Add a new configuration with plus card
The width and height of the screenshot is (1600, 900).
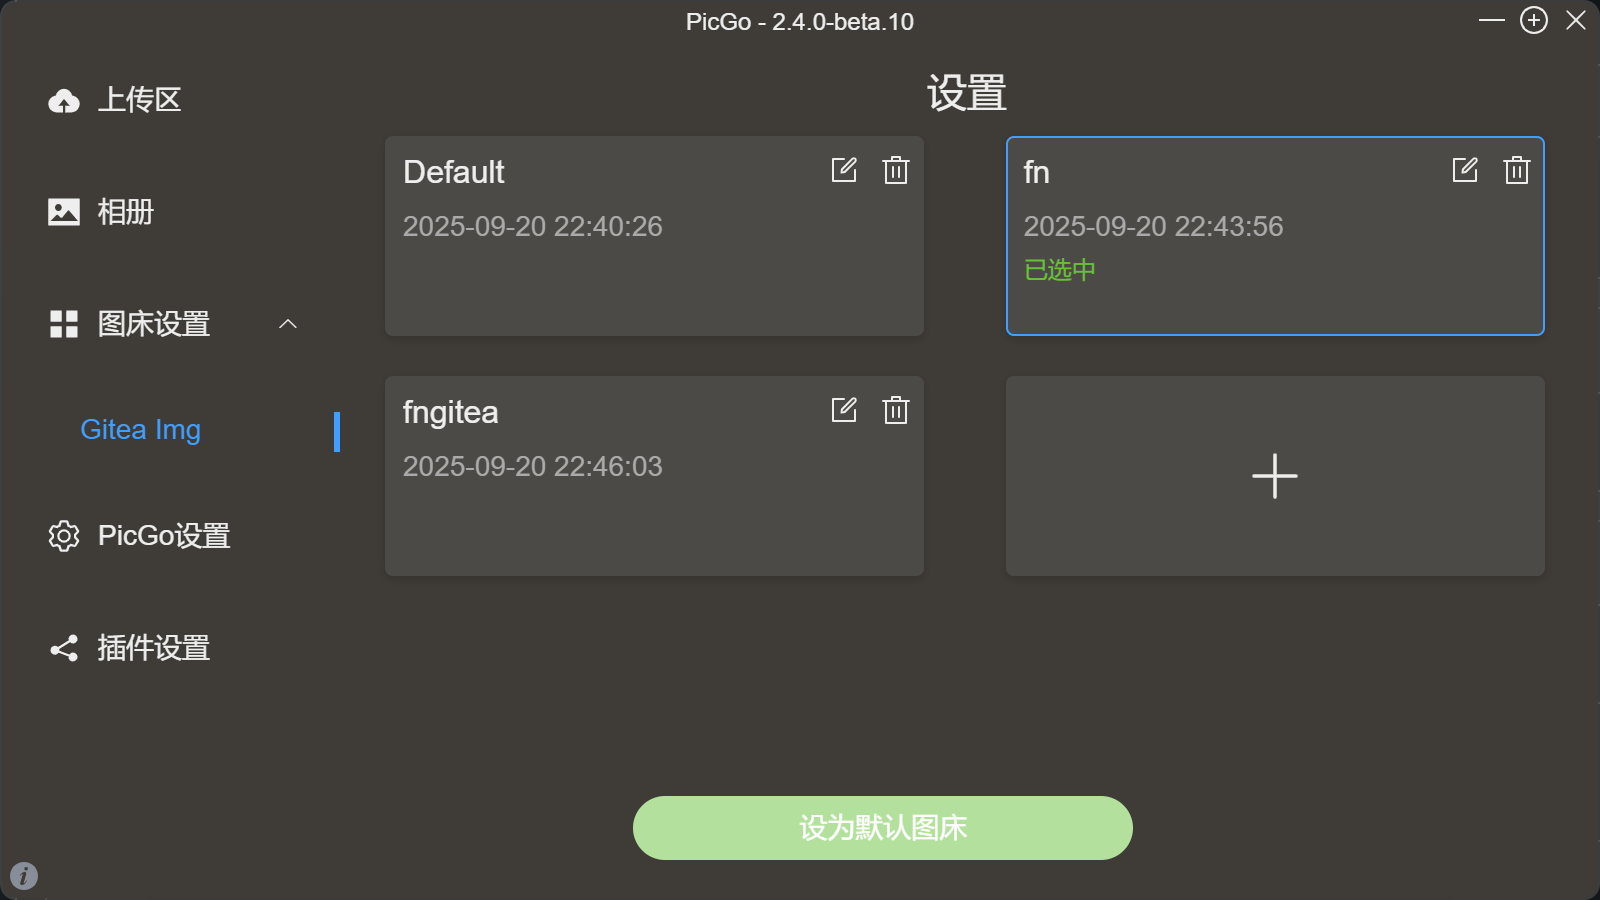pyautogui.click(x=1275, y=476)
